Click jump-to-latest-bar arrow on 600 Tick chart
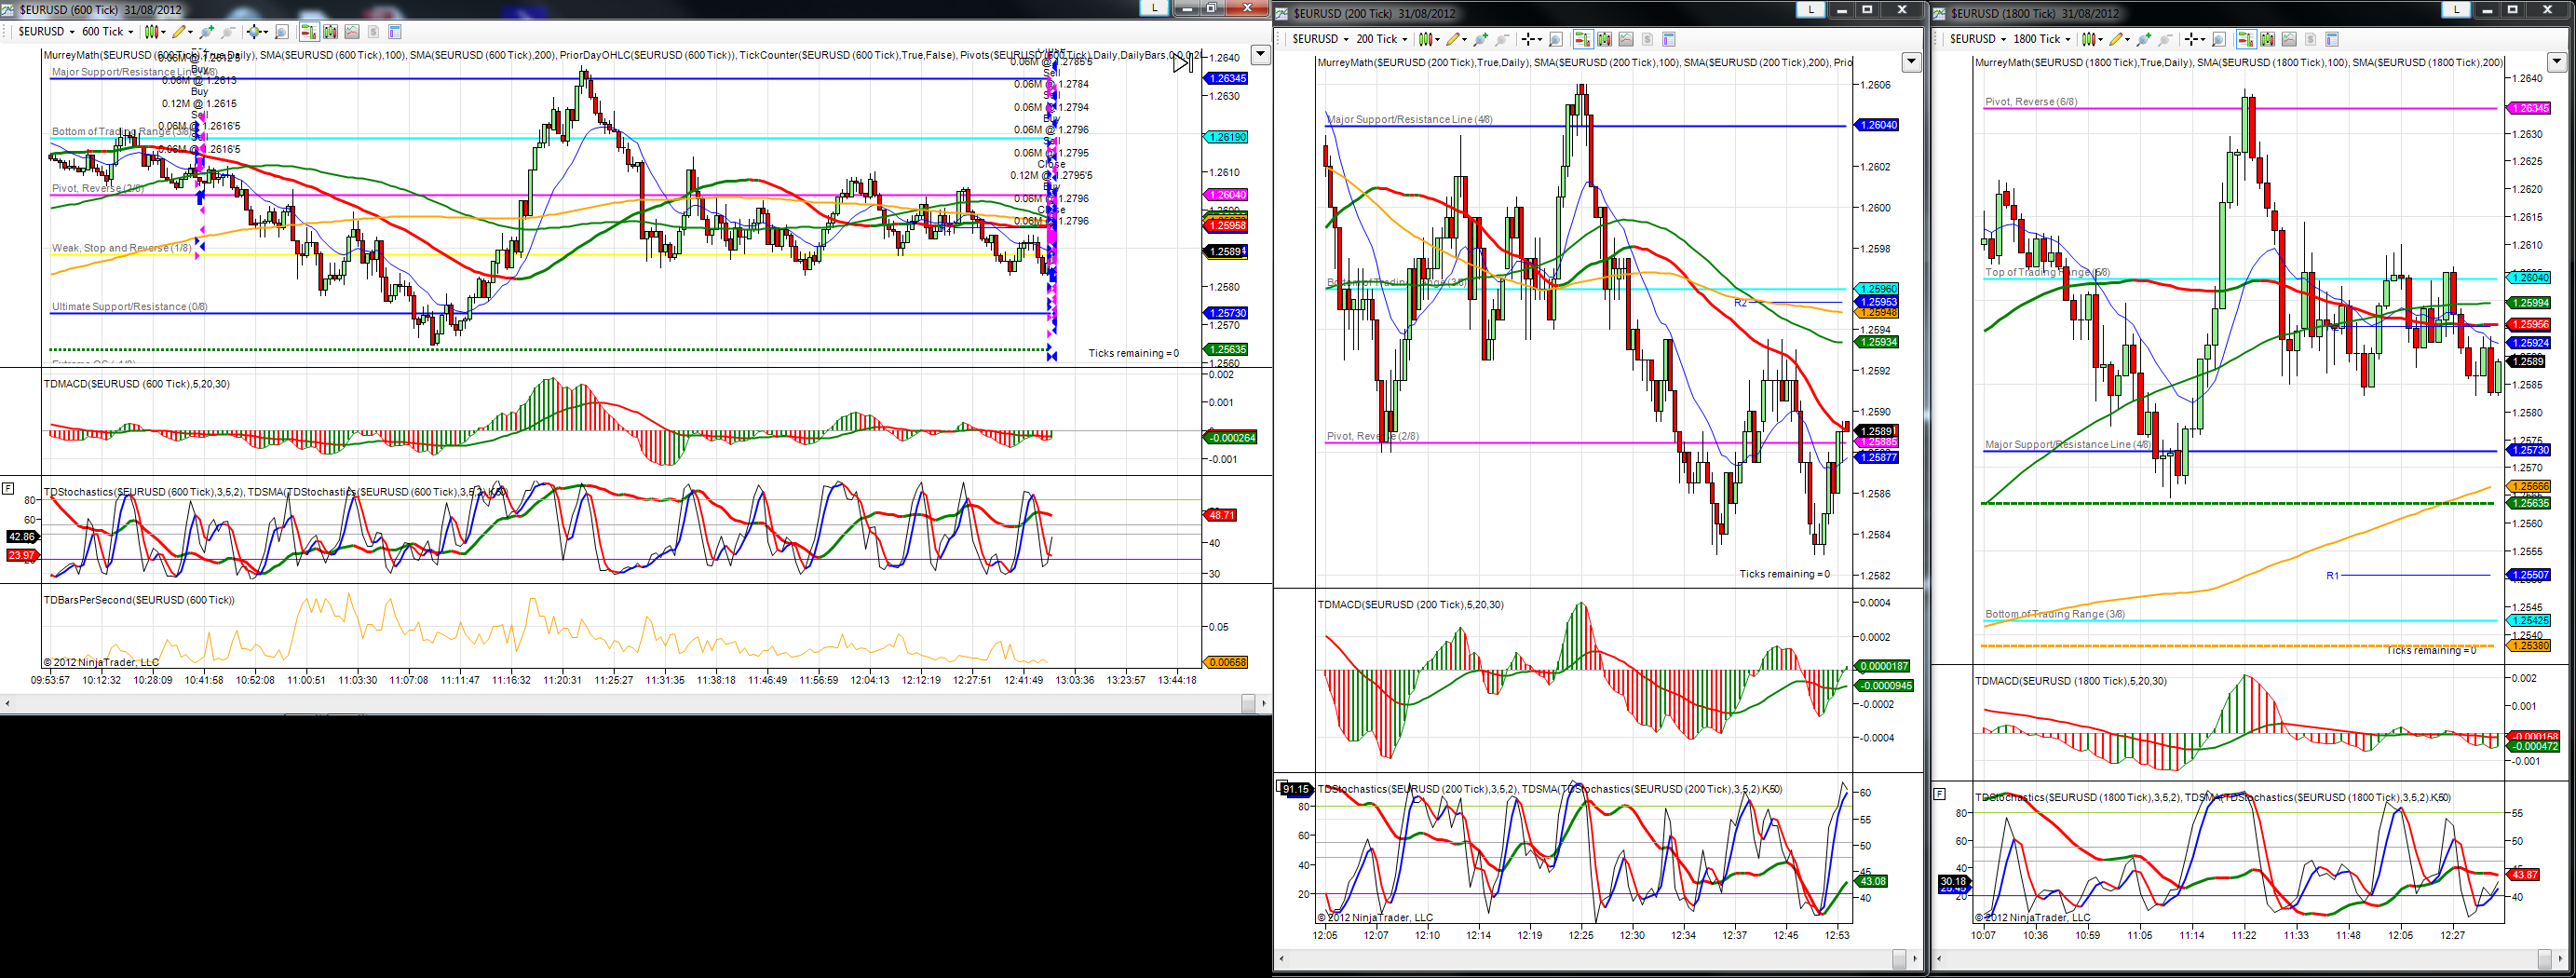2576x978 pixels. [x=1182, y=63]
